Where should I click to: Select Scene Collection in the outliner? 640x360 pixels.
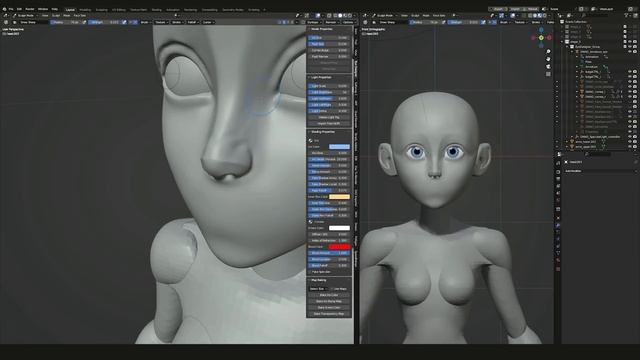(x=576, y=22)
